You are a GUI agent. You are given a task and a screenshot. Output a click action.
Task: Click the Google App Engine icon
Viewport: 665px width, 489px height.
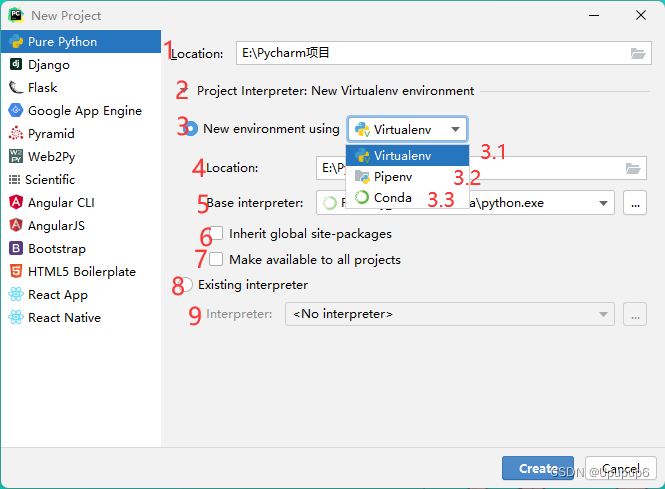point(16,110)
